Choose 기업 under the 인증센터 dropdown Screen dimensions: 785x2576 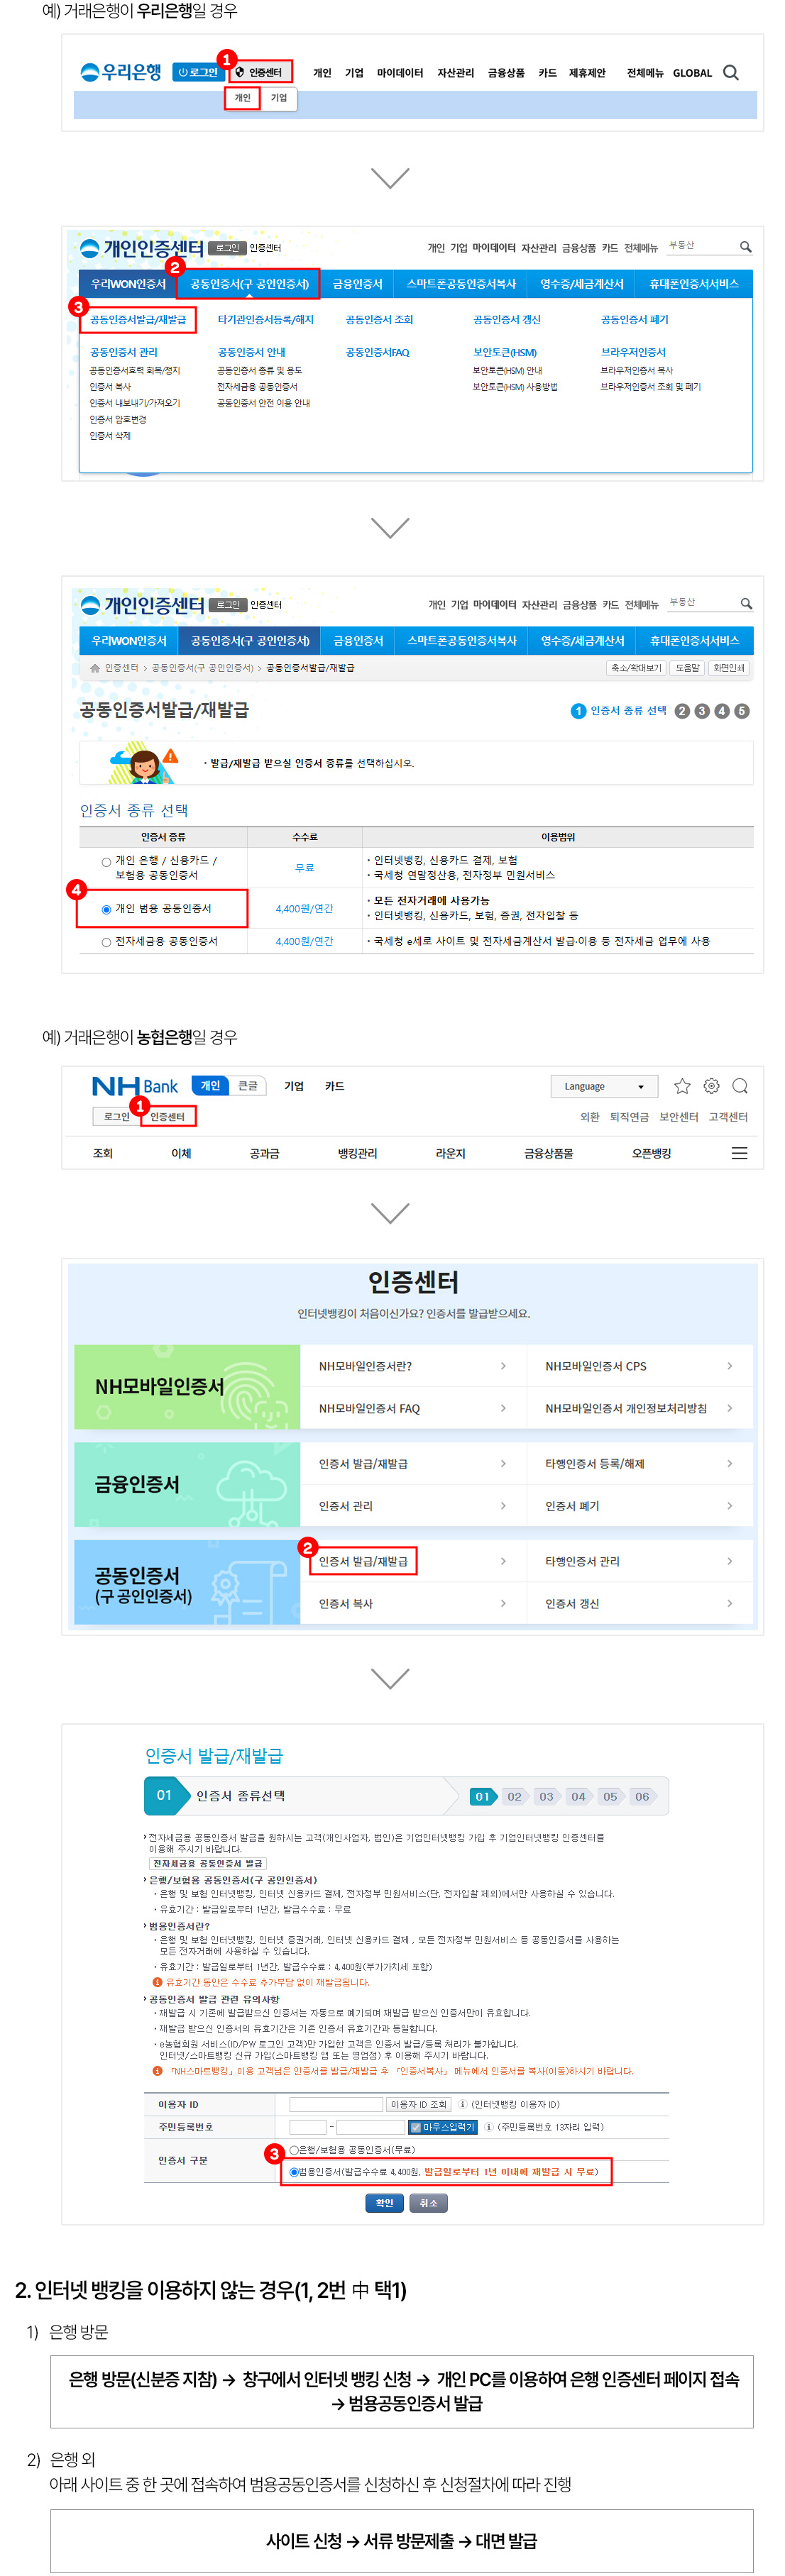pyautogui.click(x=279, y=98)
